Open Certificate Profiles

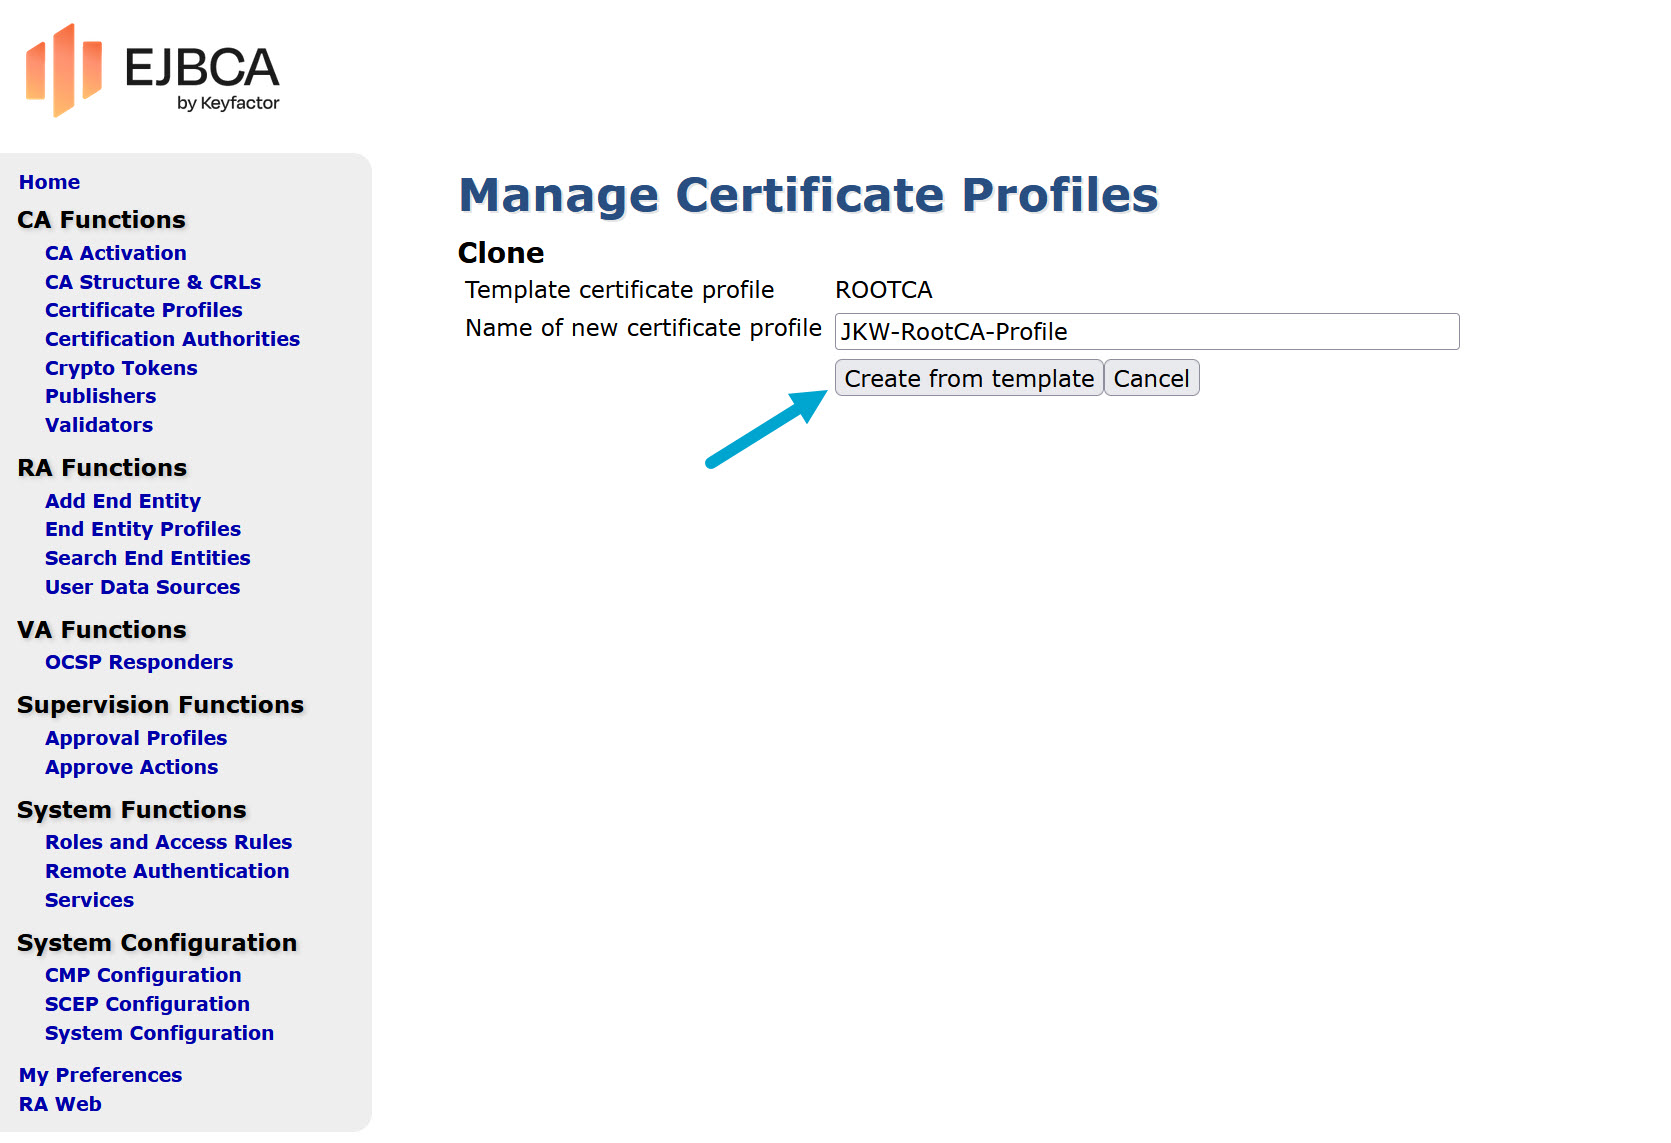click(x=143, y=310)
